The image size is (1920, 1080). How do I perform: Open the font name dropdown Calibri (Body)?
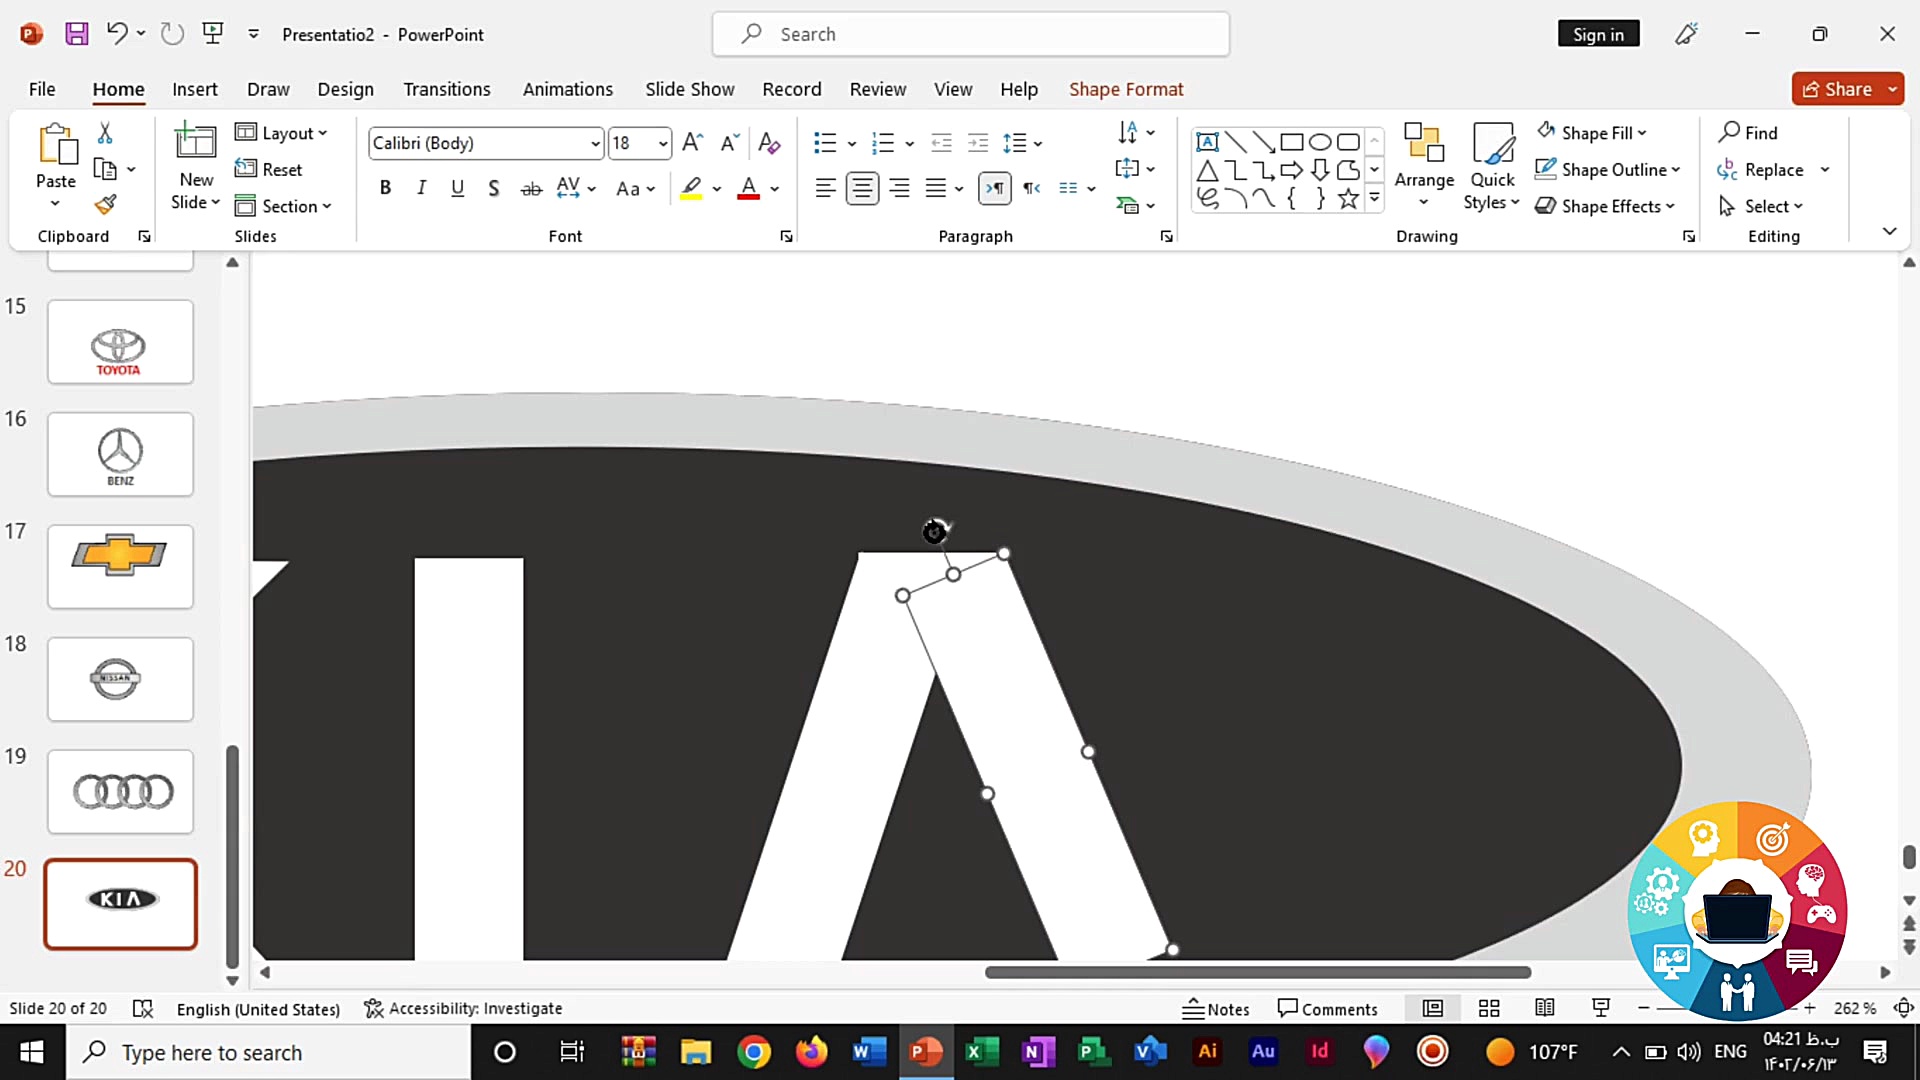click(x=595, y=144)
